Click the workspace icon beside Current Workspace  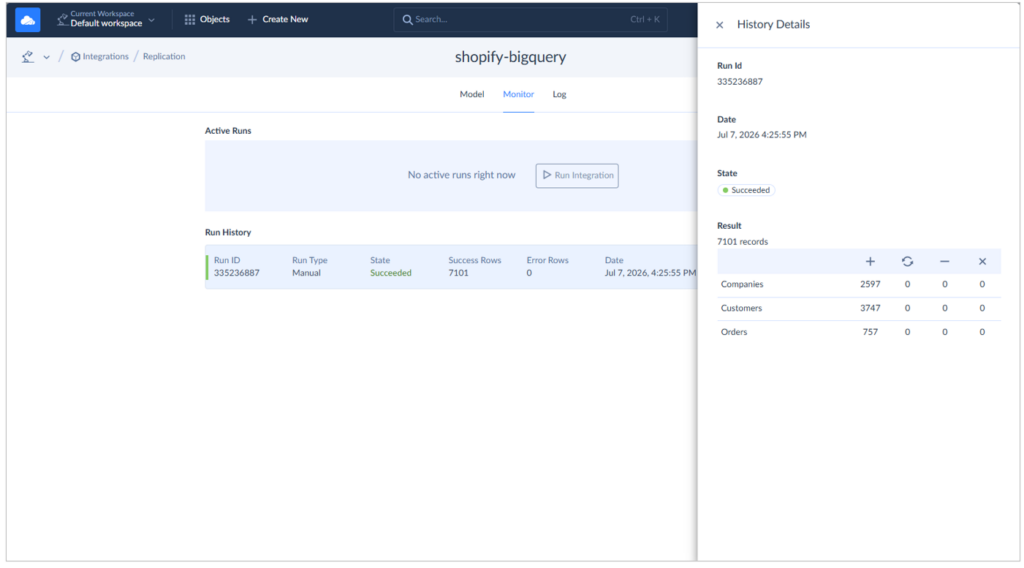point(62,20)
